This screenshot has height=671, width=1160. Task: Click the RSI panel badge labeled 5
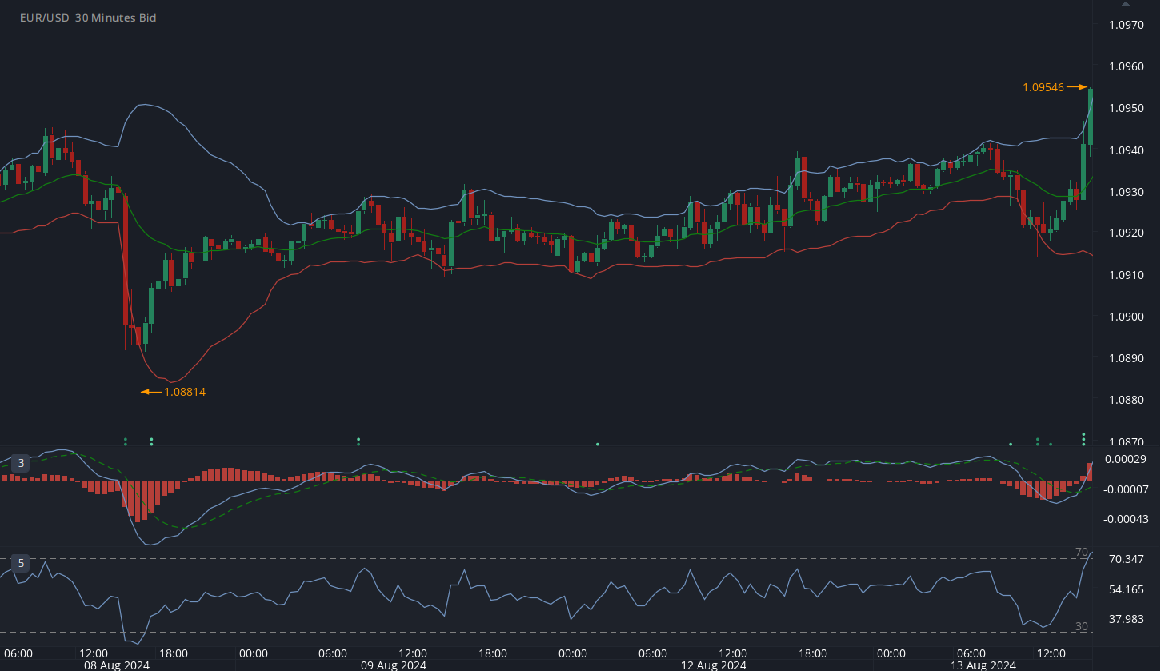click(x=19, y=563)
